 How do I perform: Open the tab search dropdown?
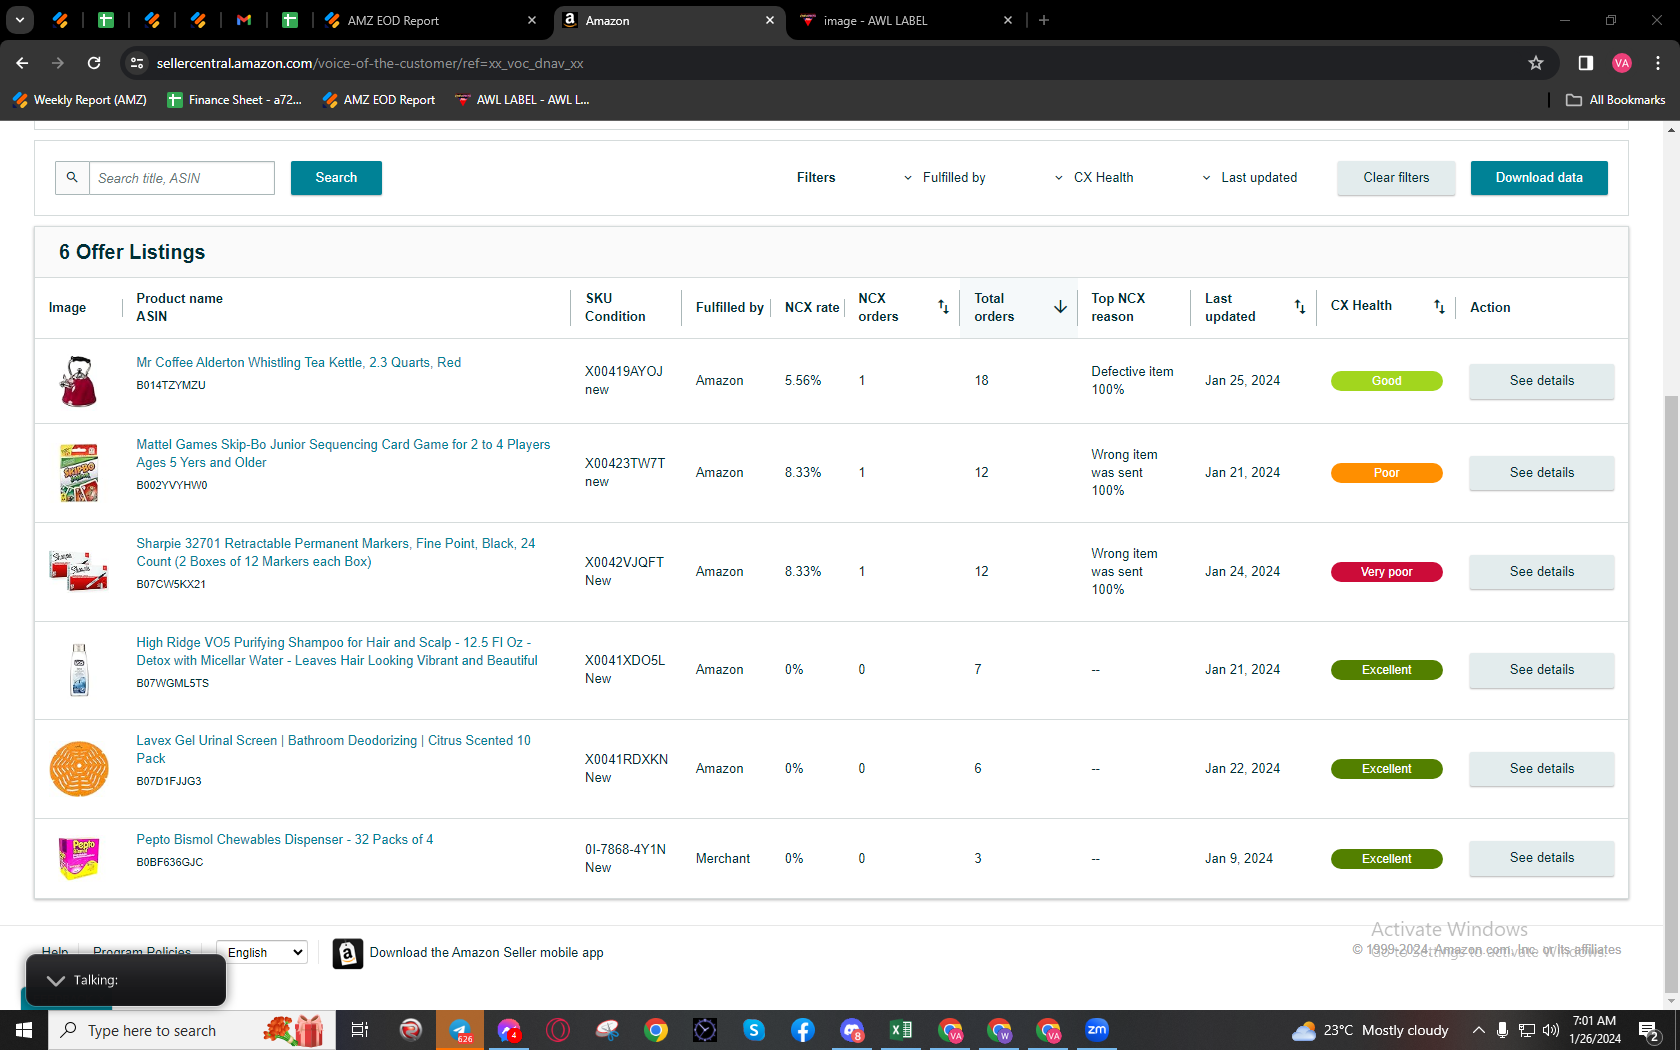20,20
